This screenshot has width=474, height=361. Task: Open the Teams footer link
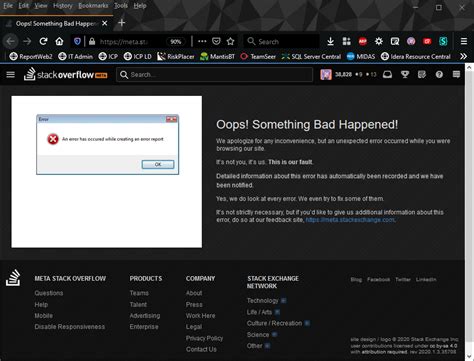pos(139,293)
